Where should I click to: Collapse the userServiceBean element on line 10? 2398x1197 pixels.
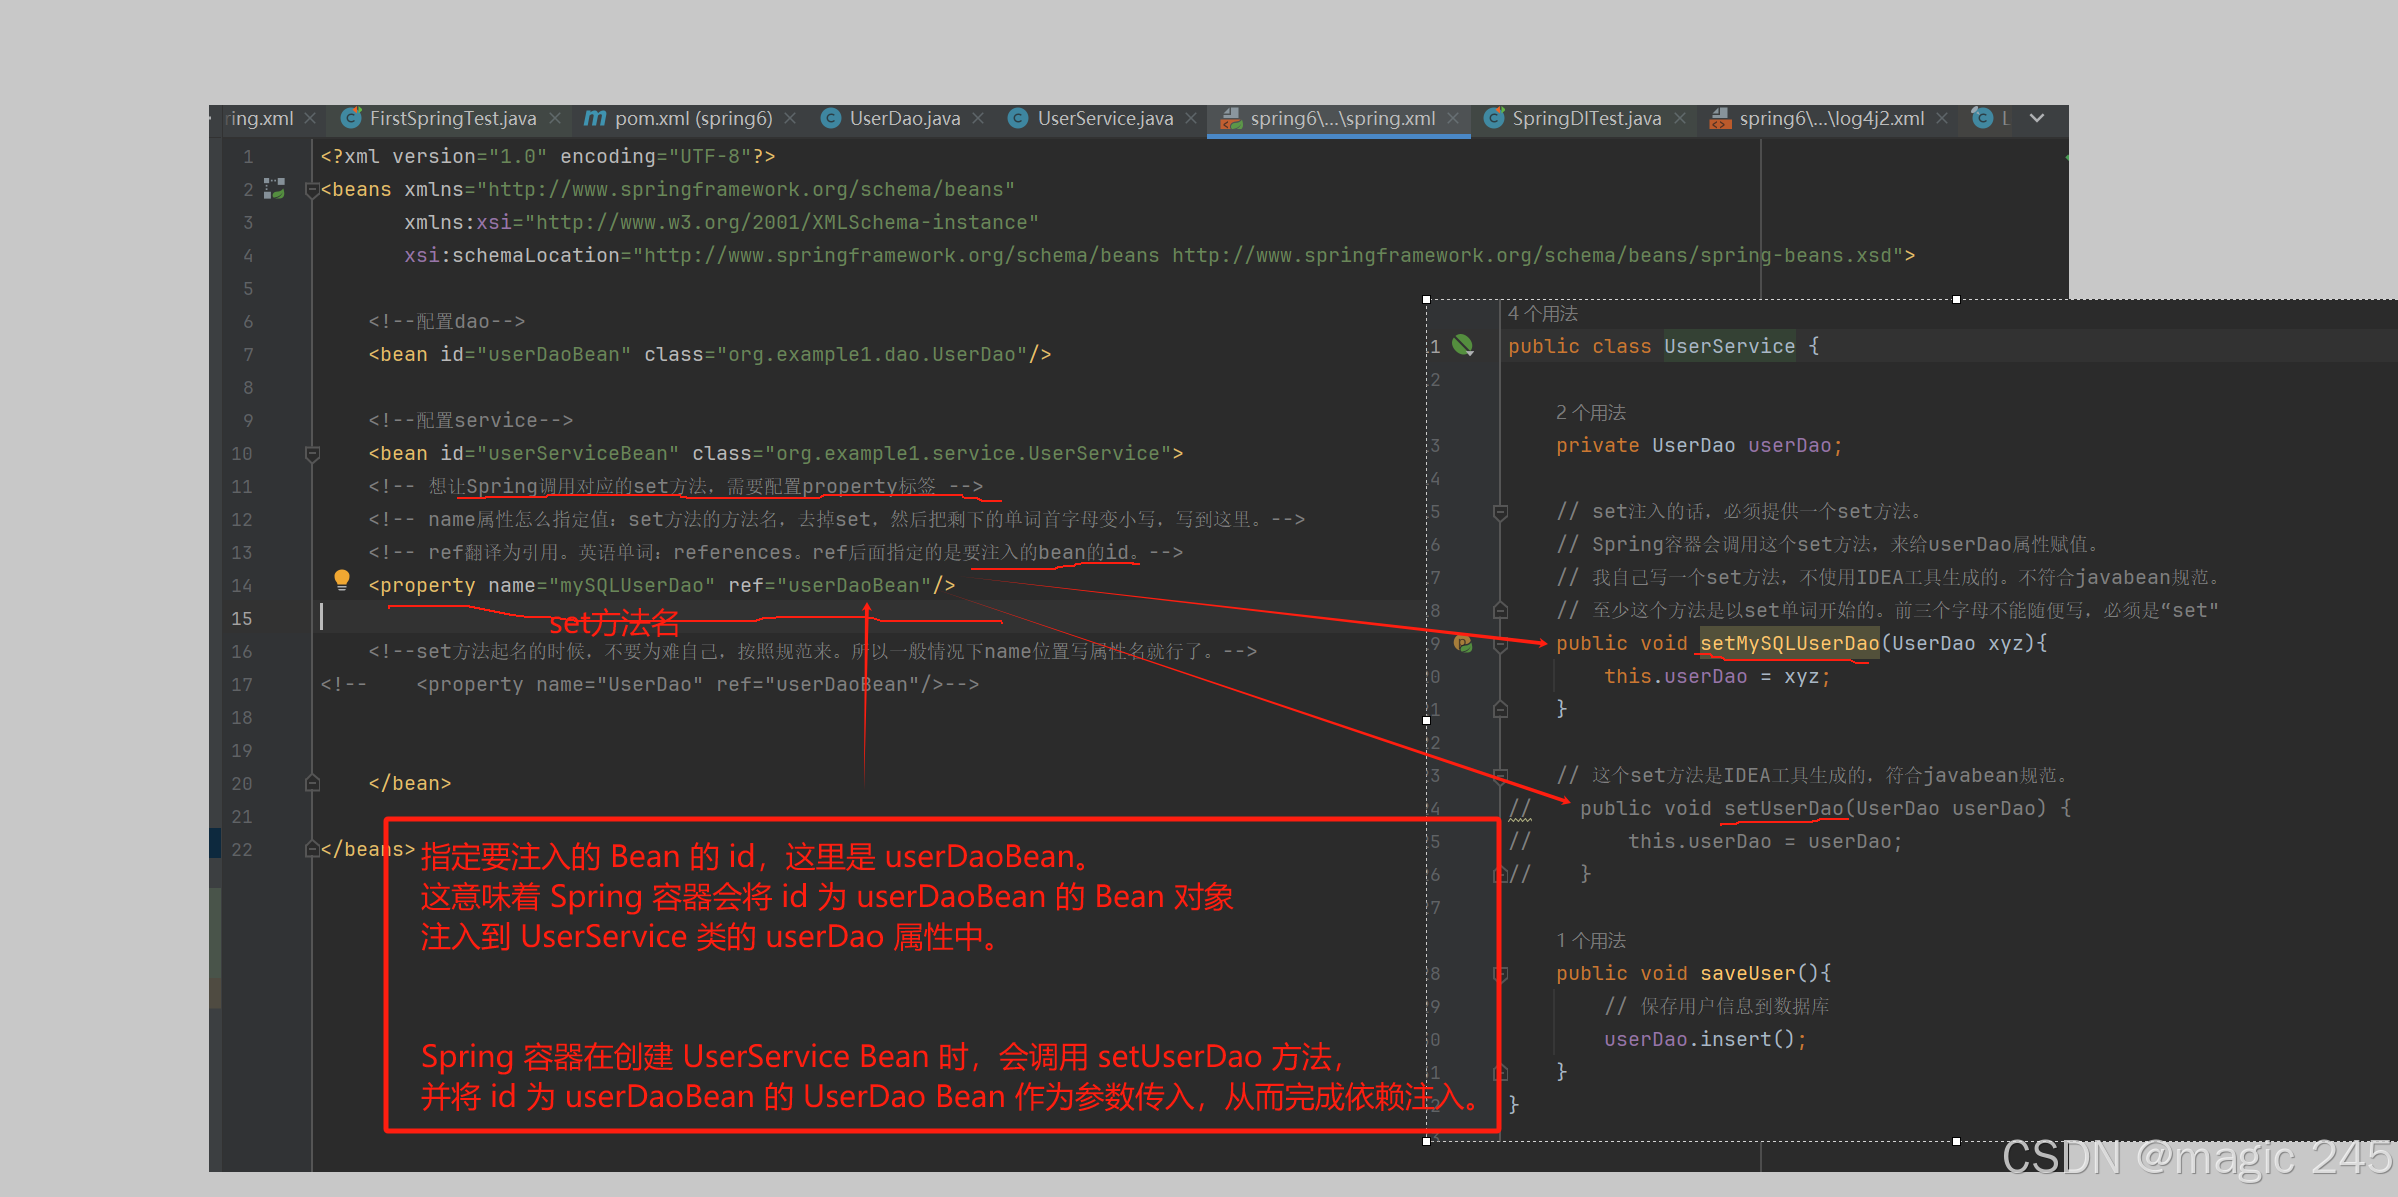click(312, 454)
